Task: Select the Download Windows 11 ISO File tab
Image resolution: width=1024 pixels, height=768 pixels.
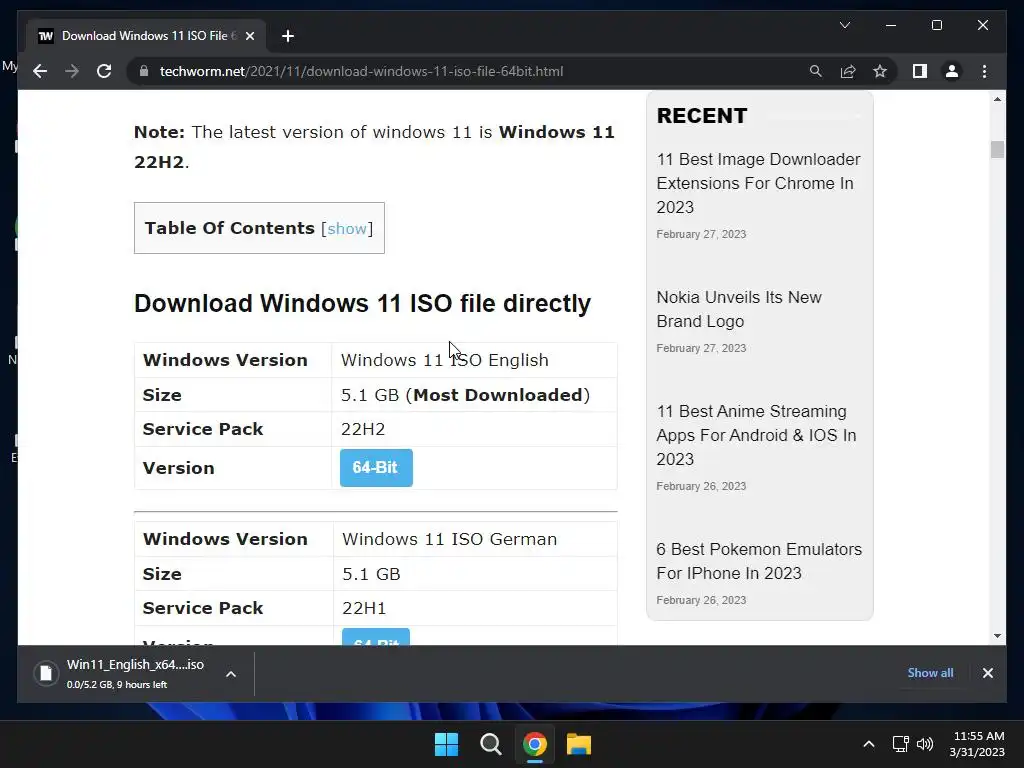Action: 145,36
